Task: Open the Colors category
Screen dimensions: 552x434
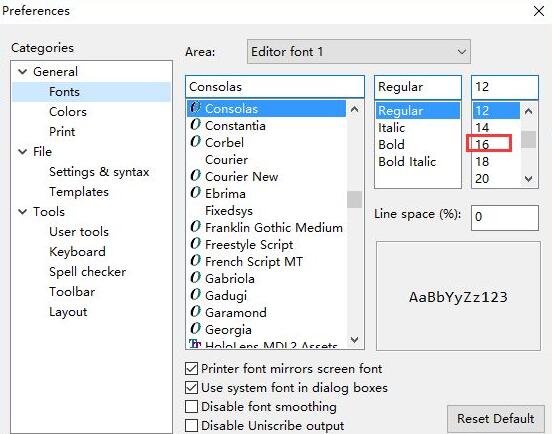Action: (x=68, y=112)
